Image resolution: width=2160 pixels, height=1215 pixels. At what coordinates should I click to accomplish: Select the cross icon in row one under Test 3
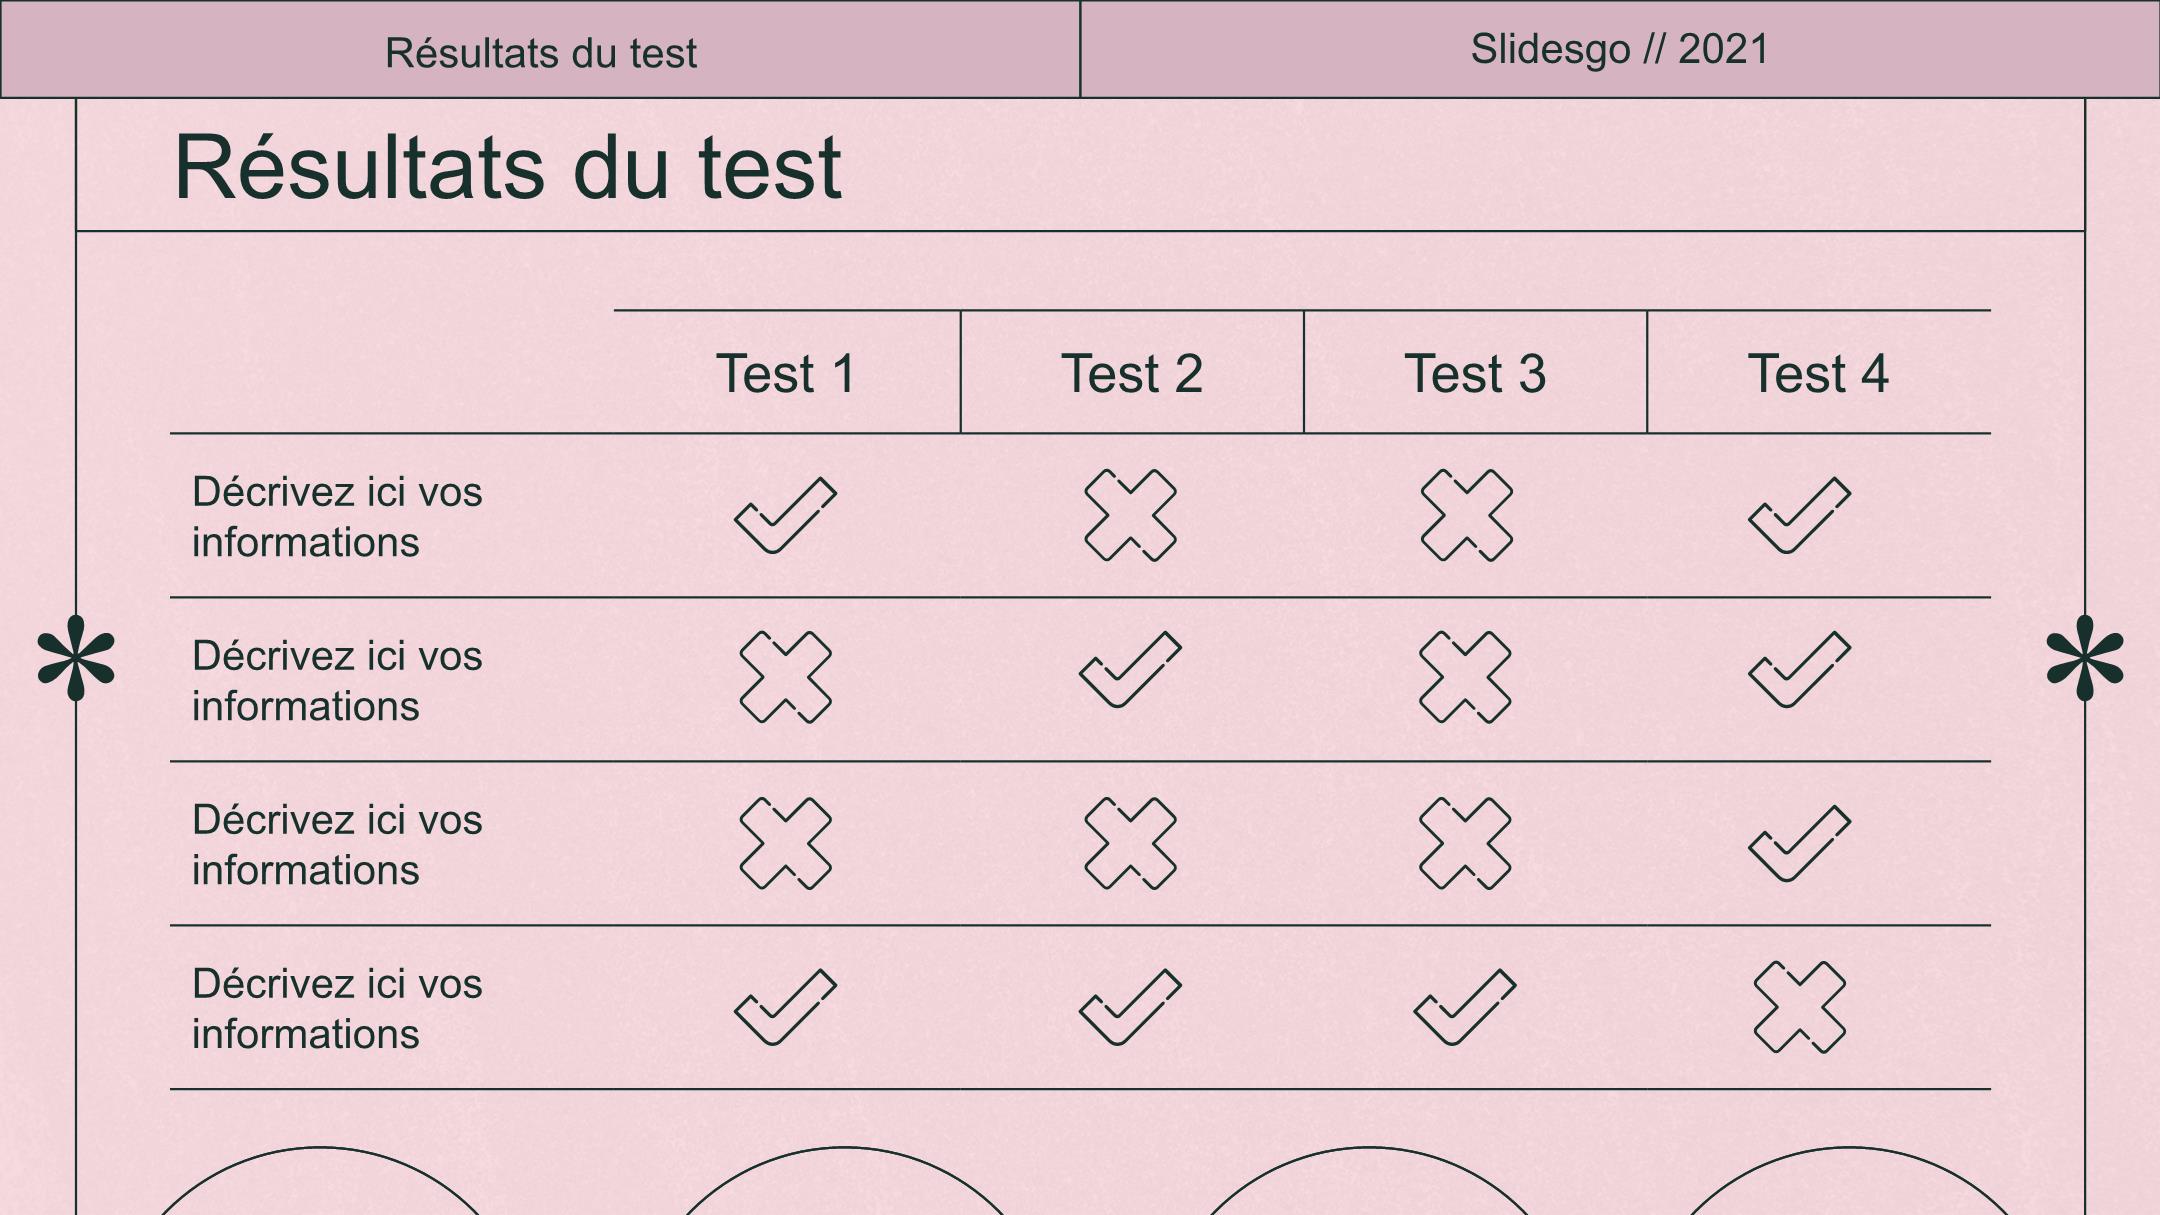(x=1466, y=515)
